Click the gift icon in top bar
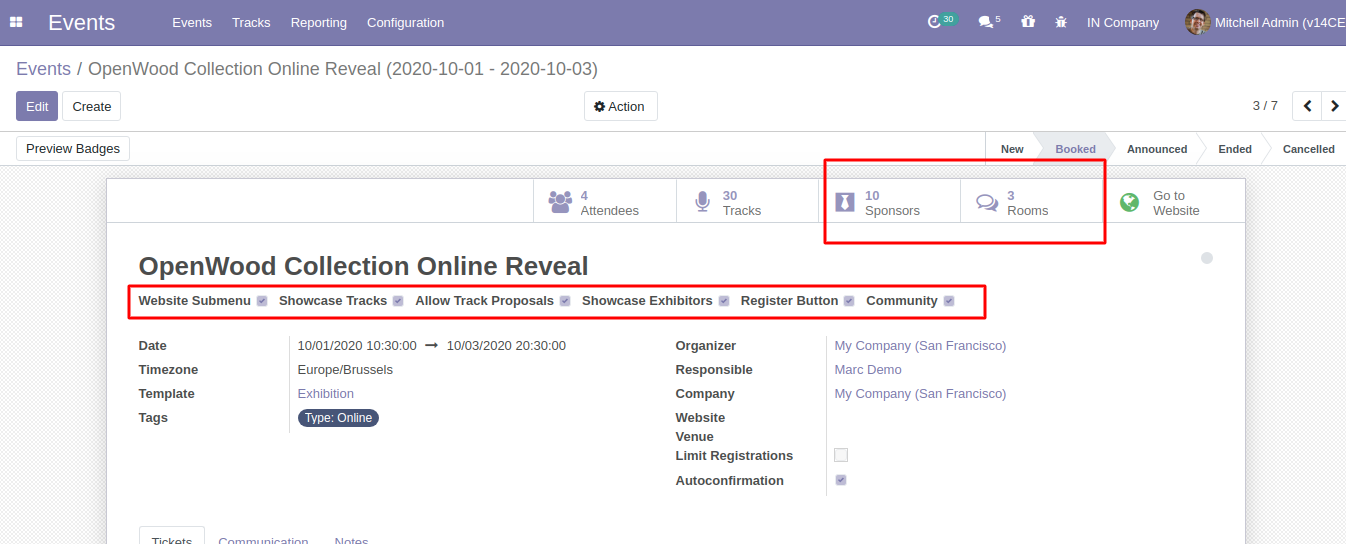This screenshot has width=1346, height=544. 1028,22
